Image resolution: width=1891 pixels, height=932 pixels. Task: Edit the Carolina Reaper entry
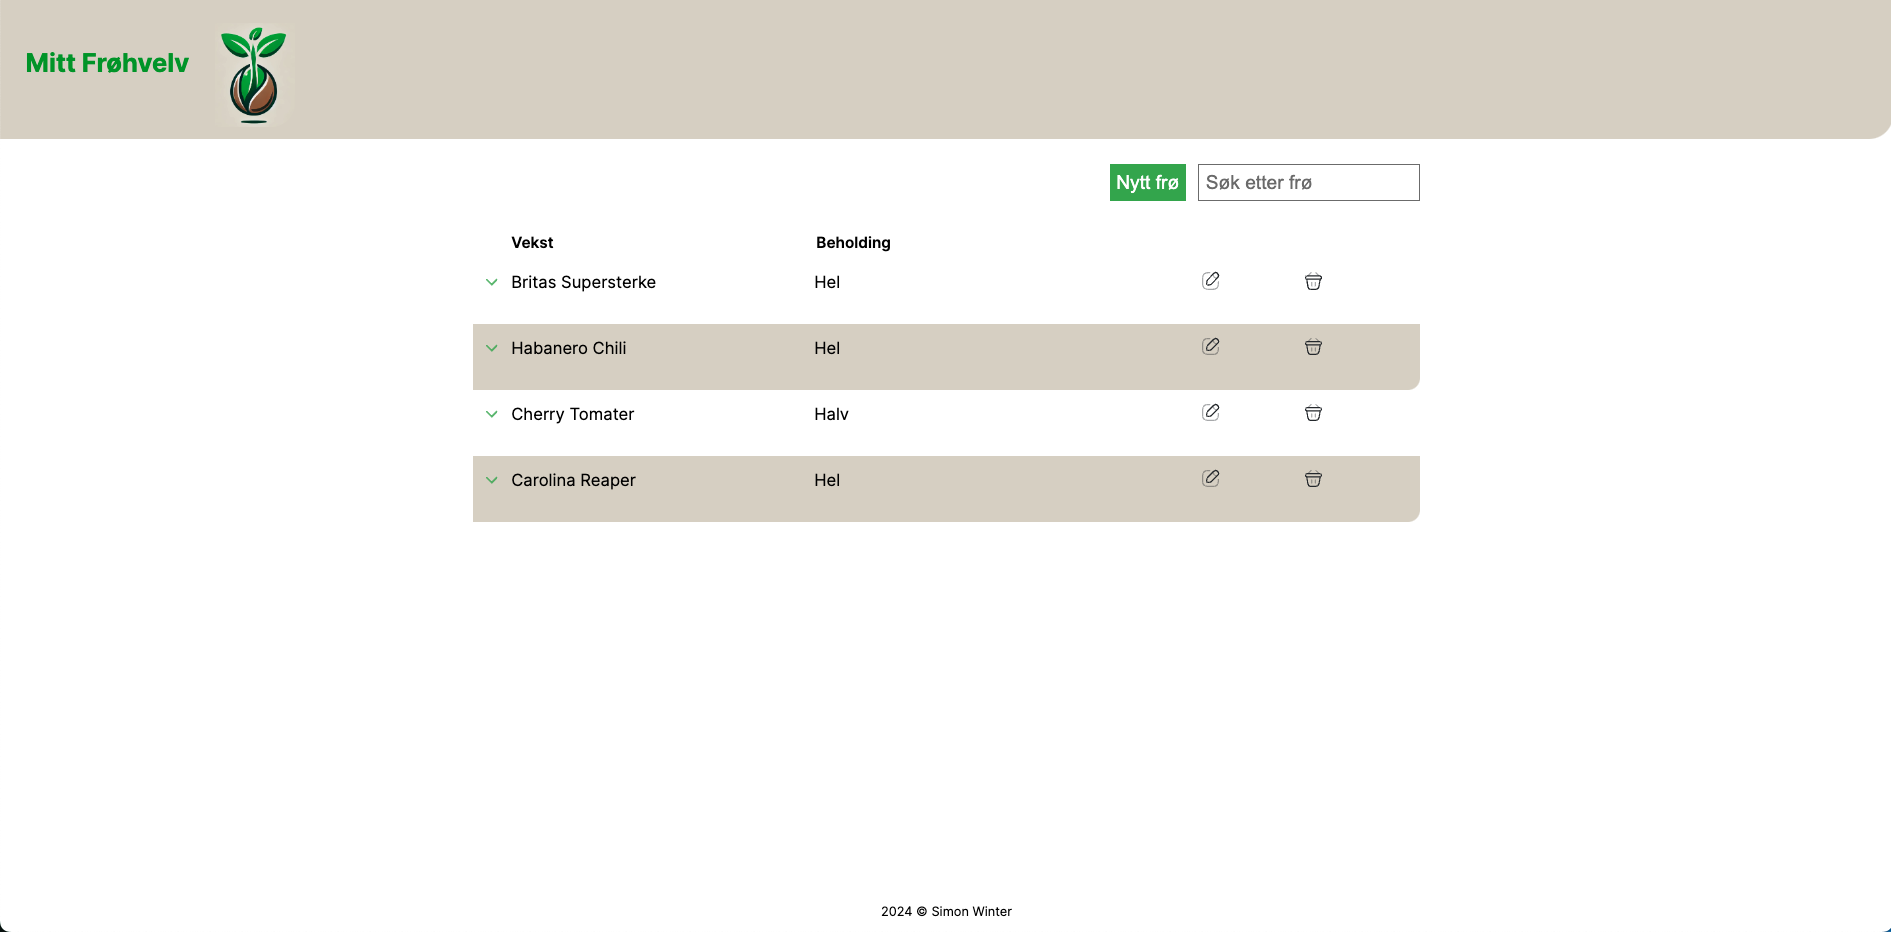point(1210,479)
